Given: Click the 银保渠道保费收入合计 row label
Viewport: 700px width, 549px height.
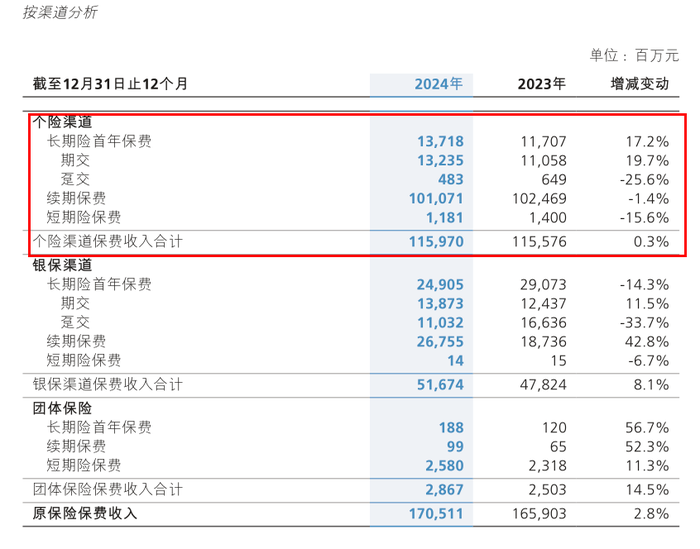Looking at the screenshot, I should (x=108, y=384).
